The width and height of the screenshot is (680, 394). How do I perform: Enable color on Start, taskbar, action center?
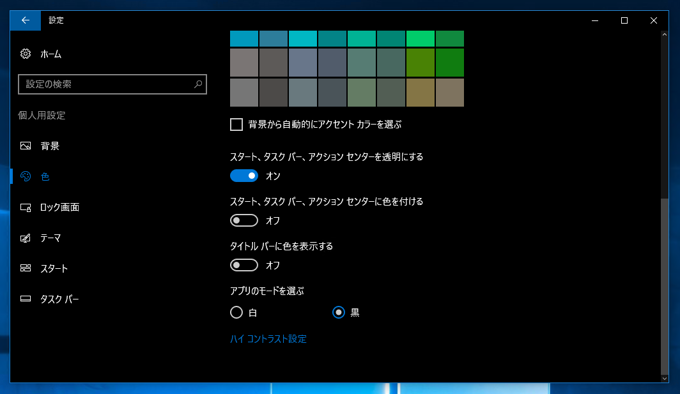(x=244, y=220)
